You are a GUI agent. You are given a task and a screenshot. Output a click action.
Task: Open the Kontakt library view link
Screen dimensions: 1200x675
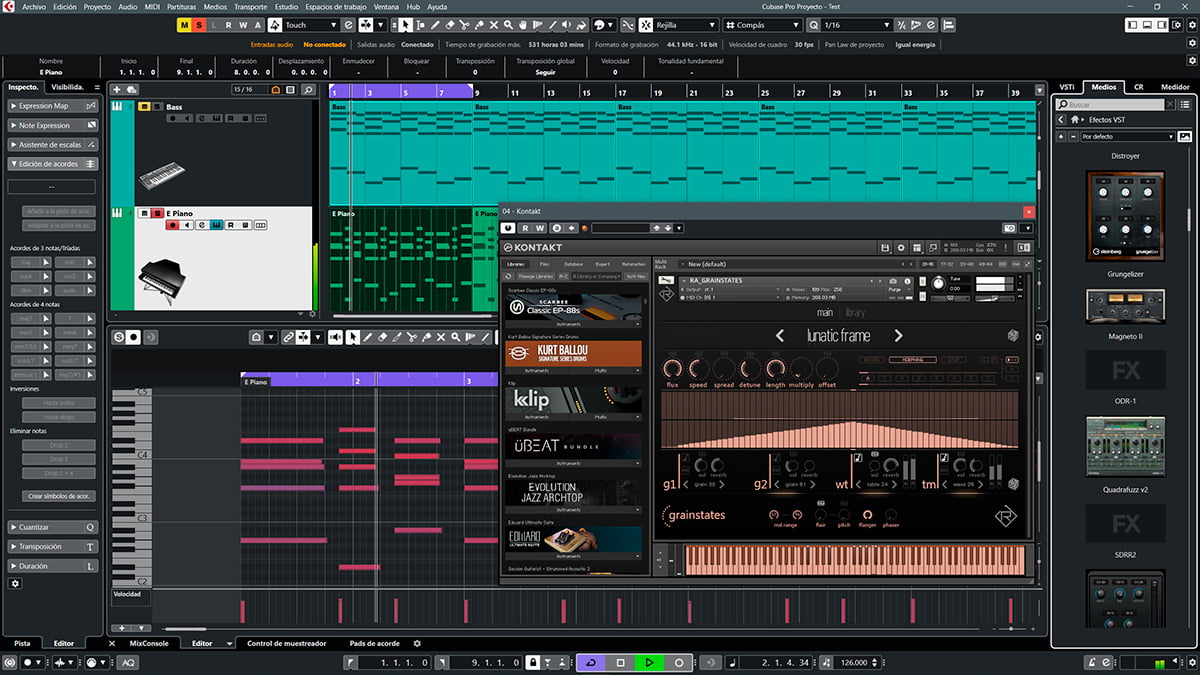pos(856,313)
